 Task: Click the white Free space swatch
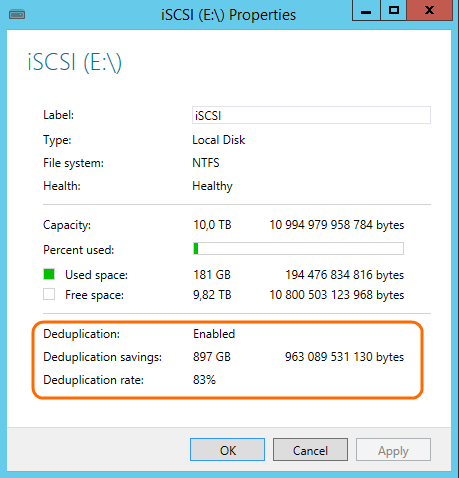(49, 294)
